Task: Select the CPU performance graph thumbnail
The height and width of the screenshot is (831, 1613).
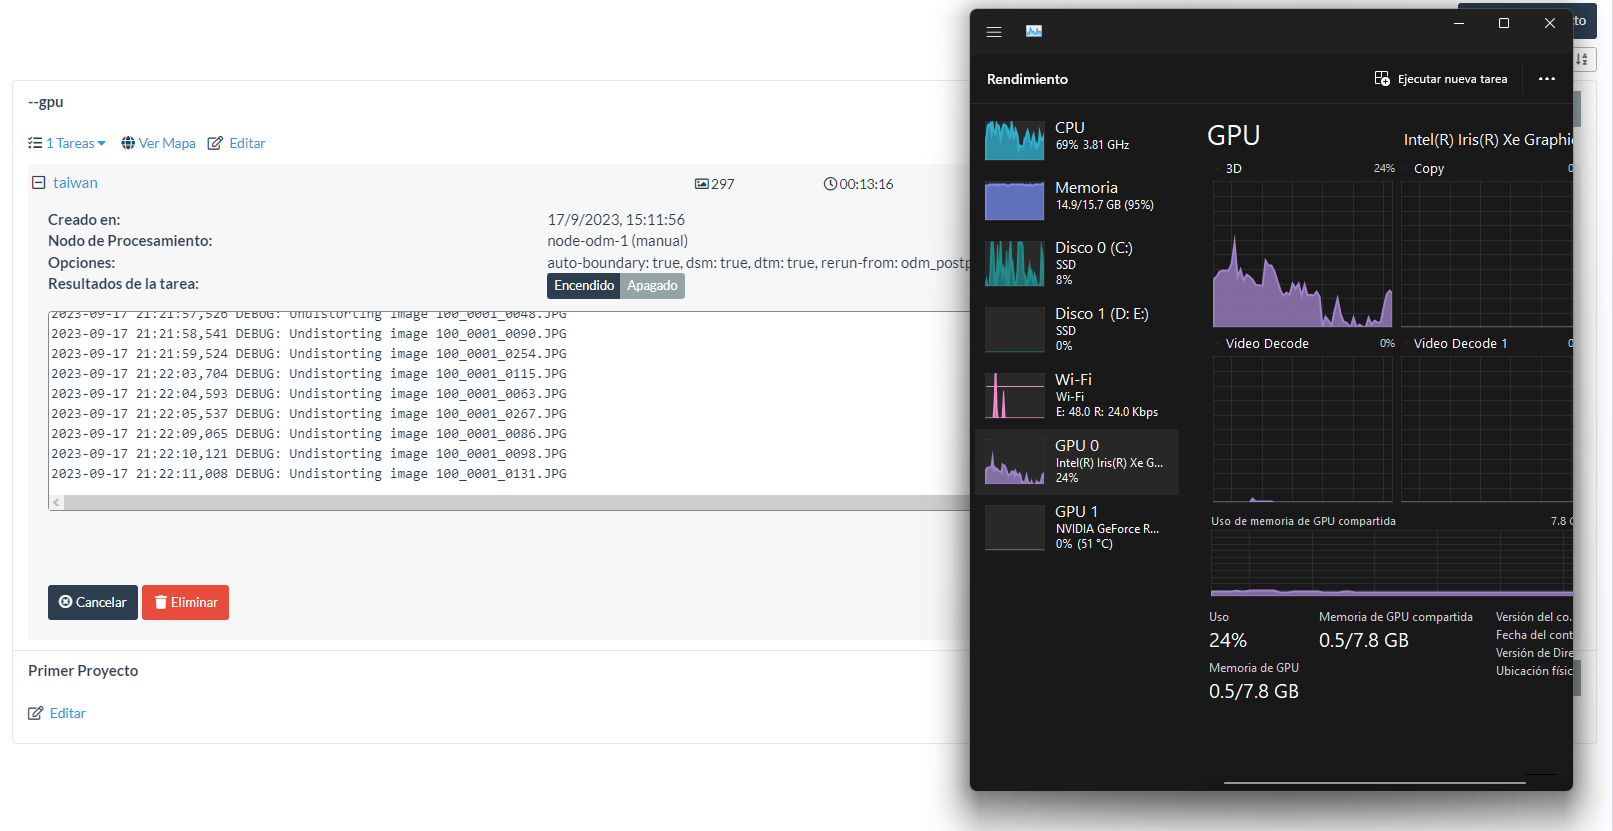Action: click(1015, 140)
